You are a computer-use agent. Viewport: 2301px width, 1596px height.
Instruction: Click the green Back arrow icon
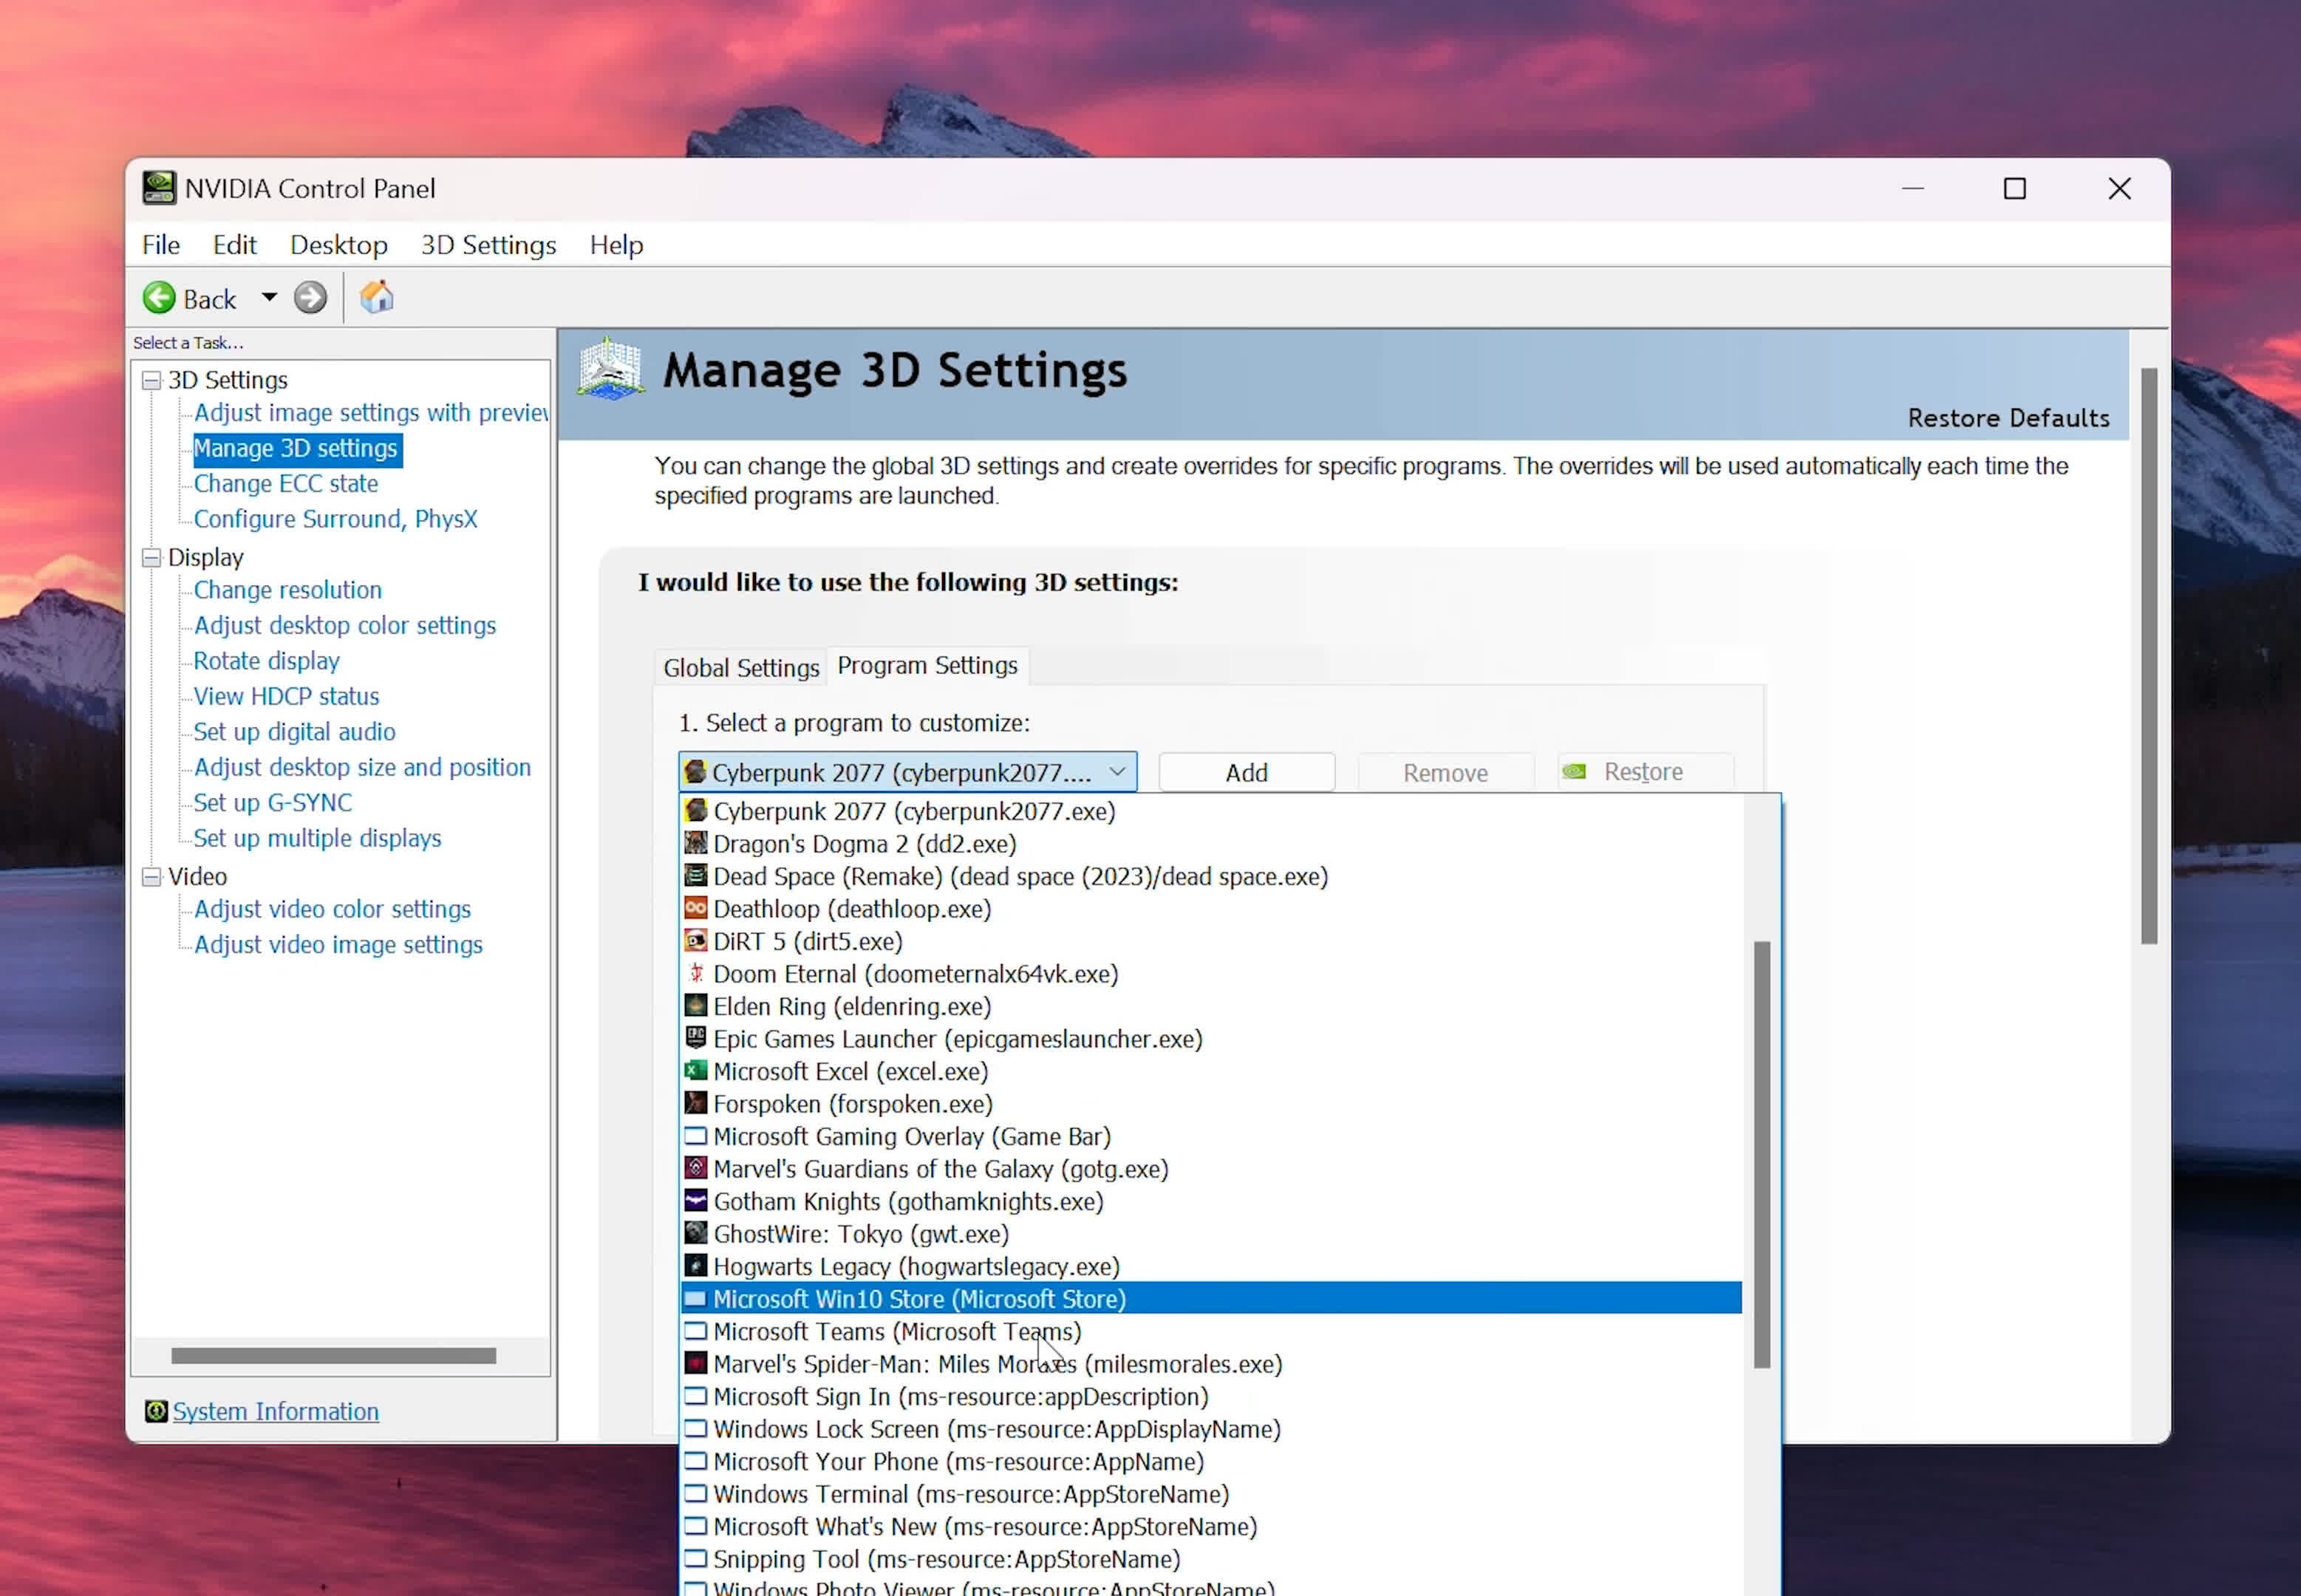click(159, 298)
